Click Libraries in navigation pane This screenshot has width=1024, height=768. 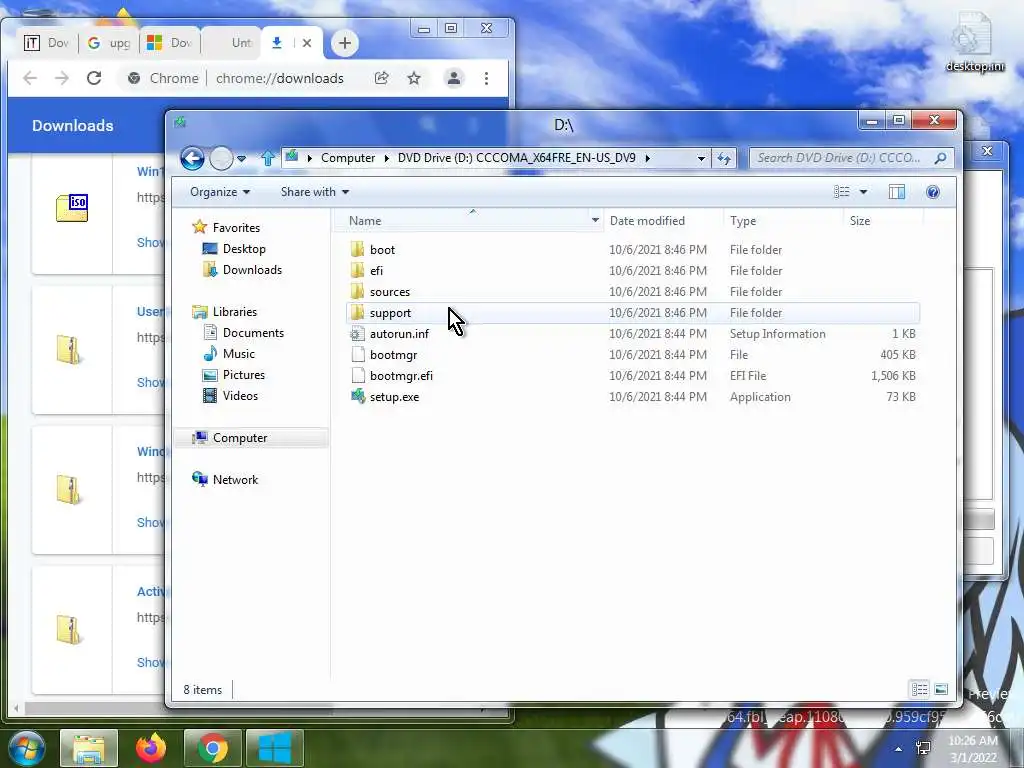[234, 312]
